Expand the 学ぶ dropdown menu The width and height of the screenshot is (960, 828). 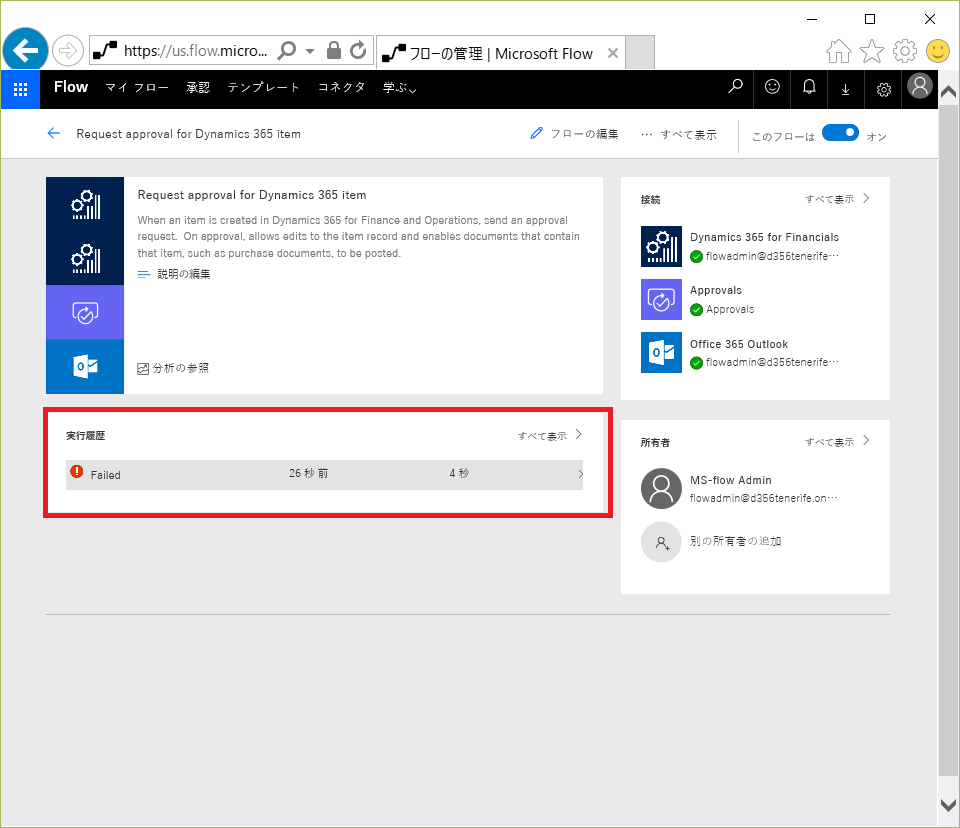[x=400, y=88]
